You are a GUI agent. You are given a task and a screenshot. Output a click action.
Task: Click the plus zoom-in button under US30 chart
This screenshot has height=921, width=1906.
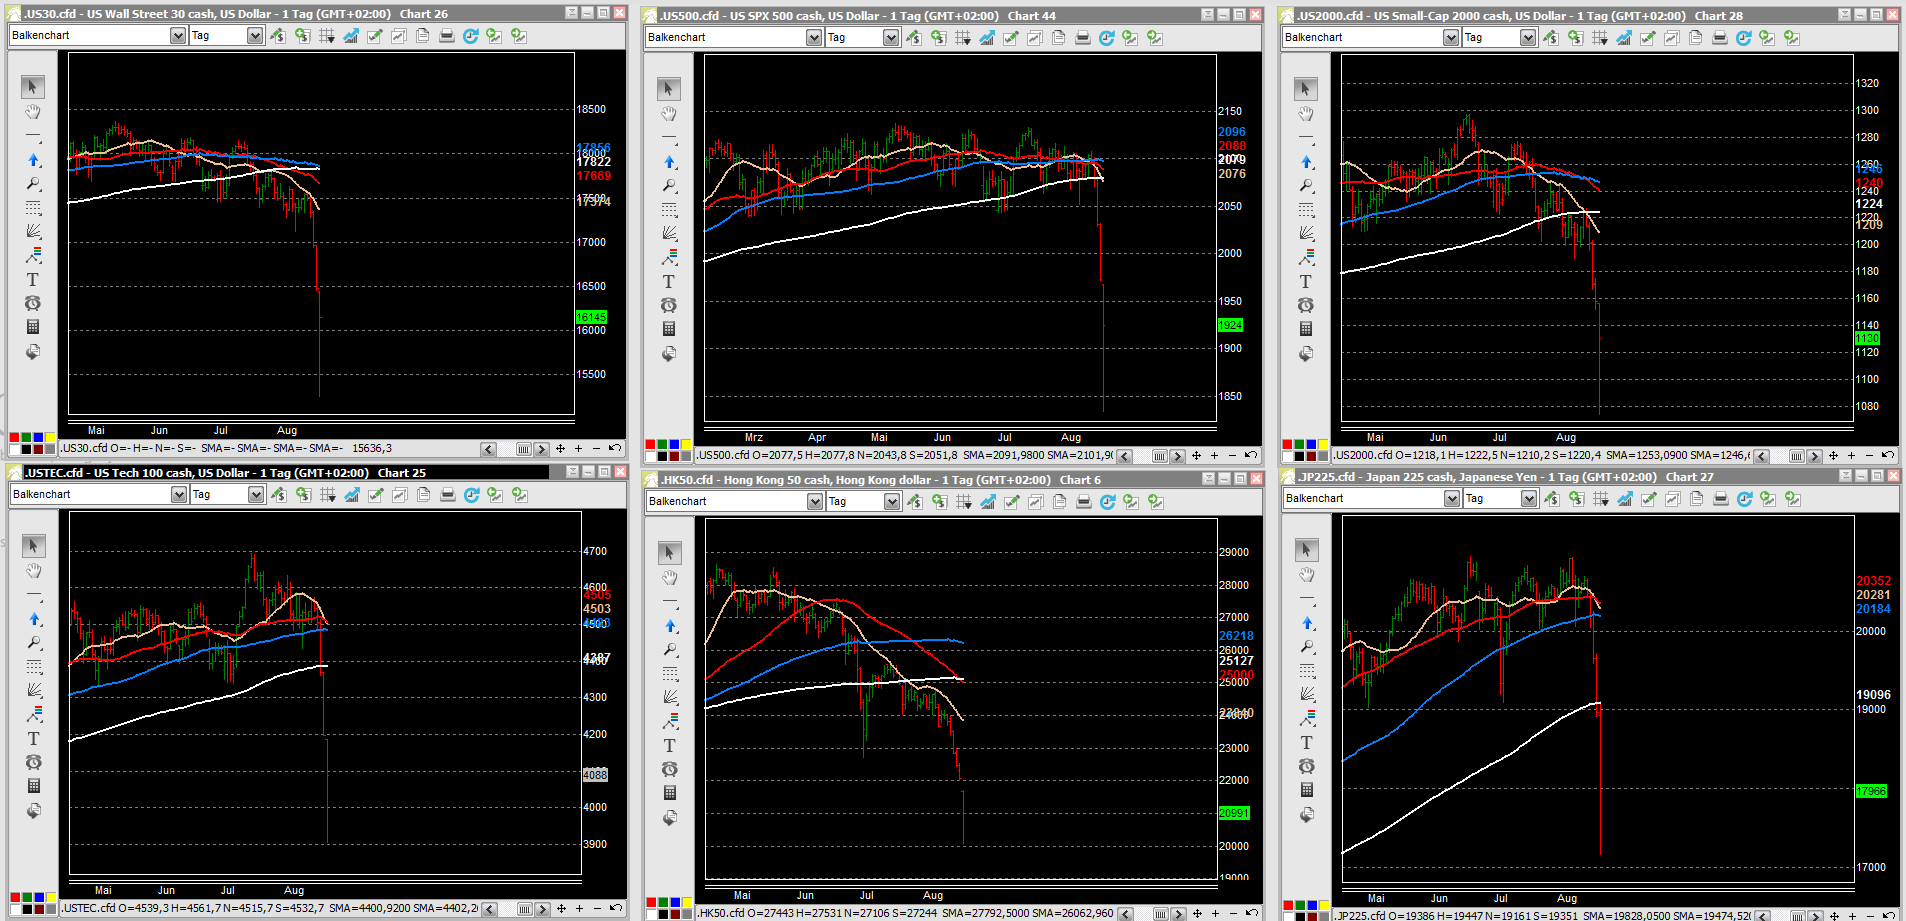pyautogui.click(x=578, y=449)
